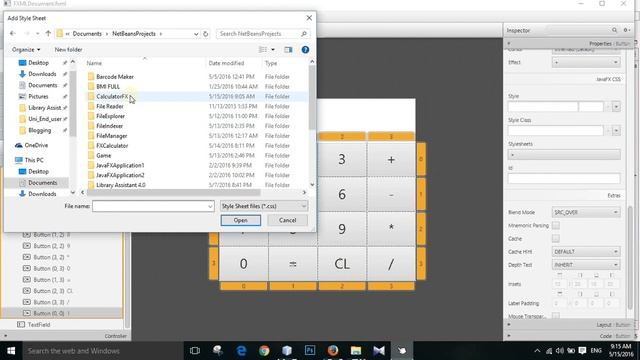Image resolution: width=640 pixels, height=360 pixels.
Task: Select Desktop in Quick access
Action: pyautogui.click(x=38, y=63)
